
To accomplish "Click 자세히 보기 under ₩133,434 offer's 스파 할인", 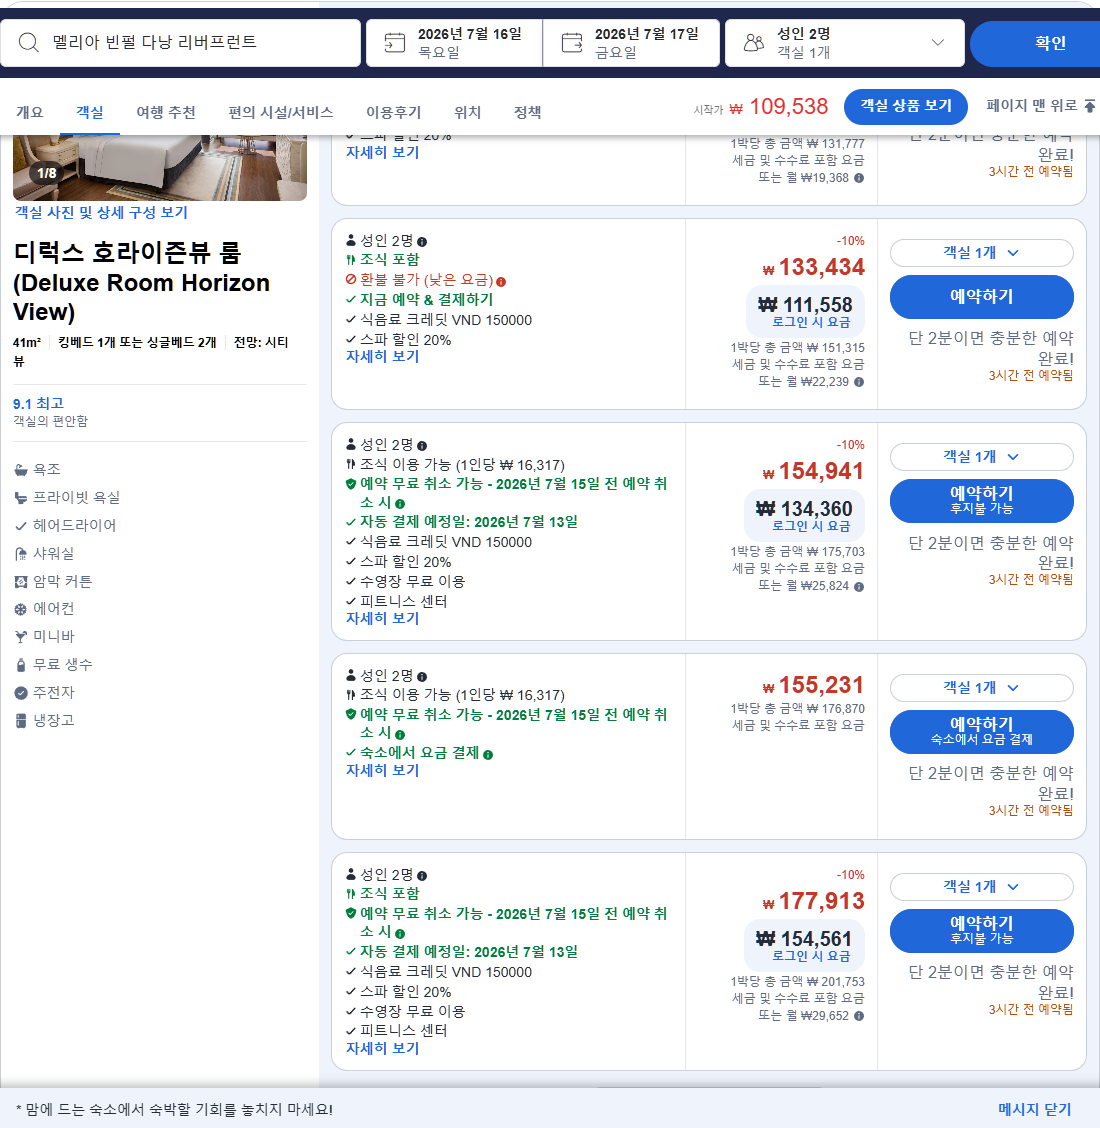I will [383, 357].
